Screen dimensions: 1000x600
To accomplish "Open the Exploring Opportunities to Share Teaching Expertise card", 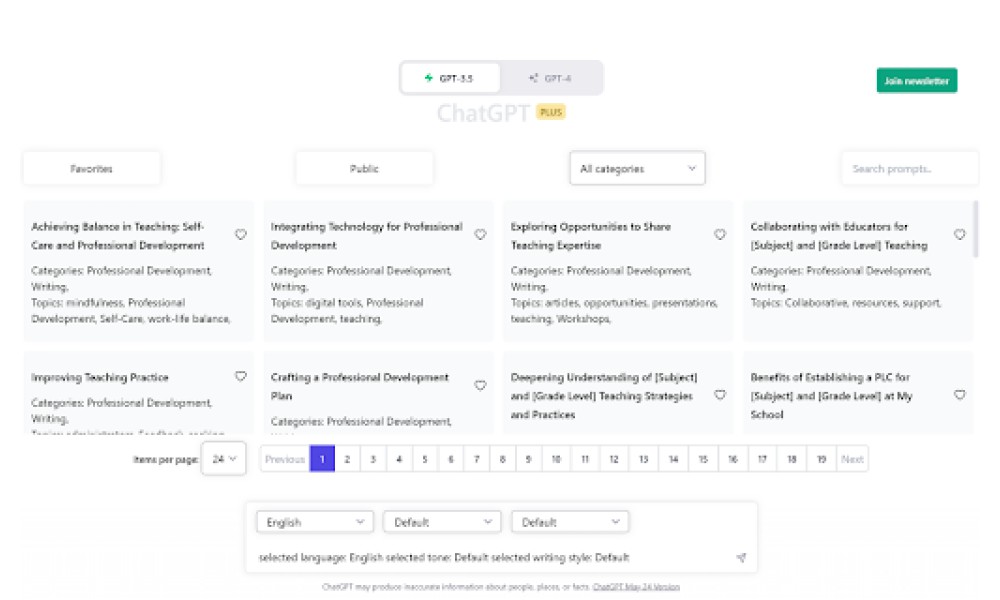I will pos(618,272).
